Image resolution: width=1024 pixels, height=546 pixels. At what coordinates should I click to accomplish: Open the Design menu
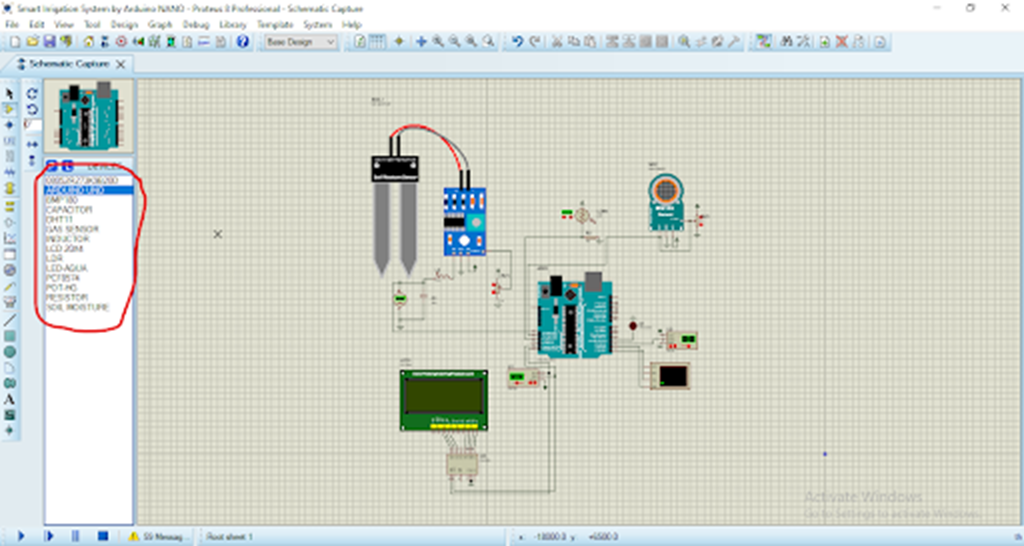124,24
